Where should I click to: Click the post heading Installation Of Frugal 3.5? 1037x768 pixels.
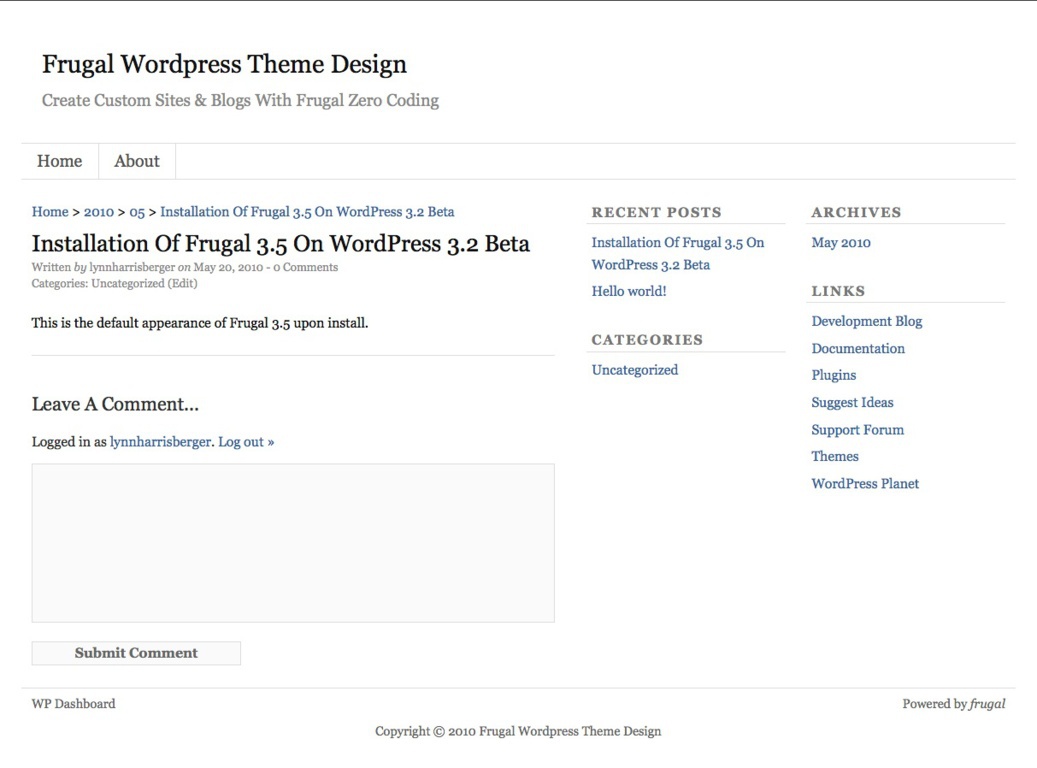pyautogui.click(x=280, y=243)
